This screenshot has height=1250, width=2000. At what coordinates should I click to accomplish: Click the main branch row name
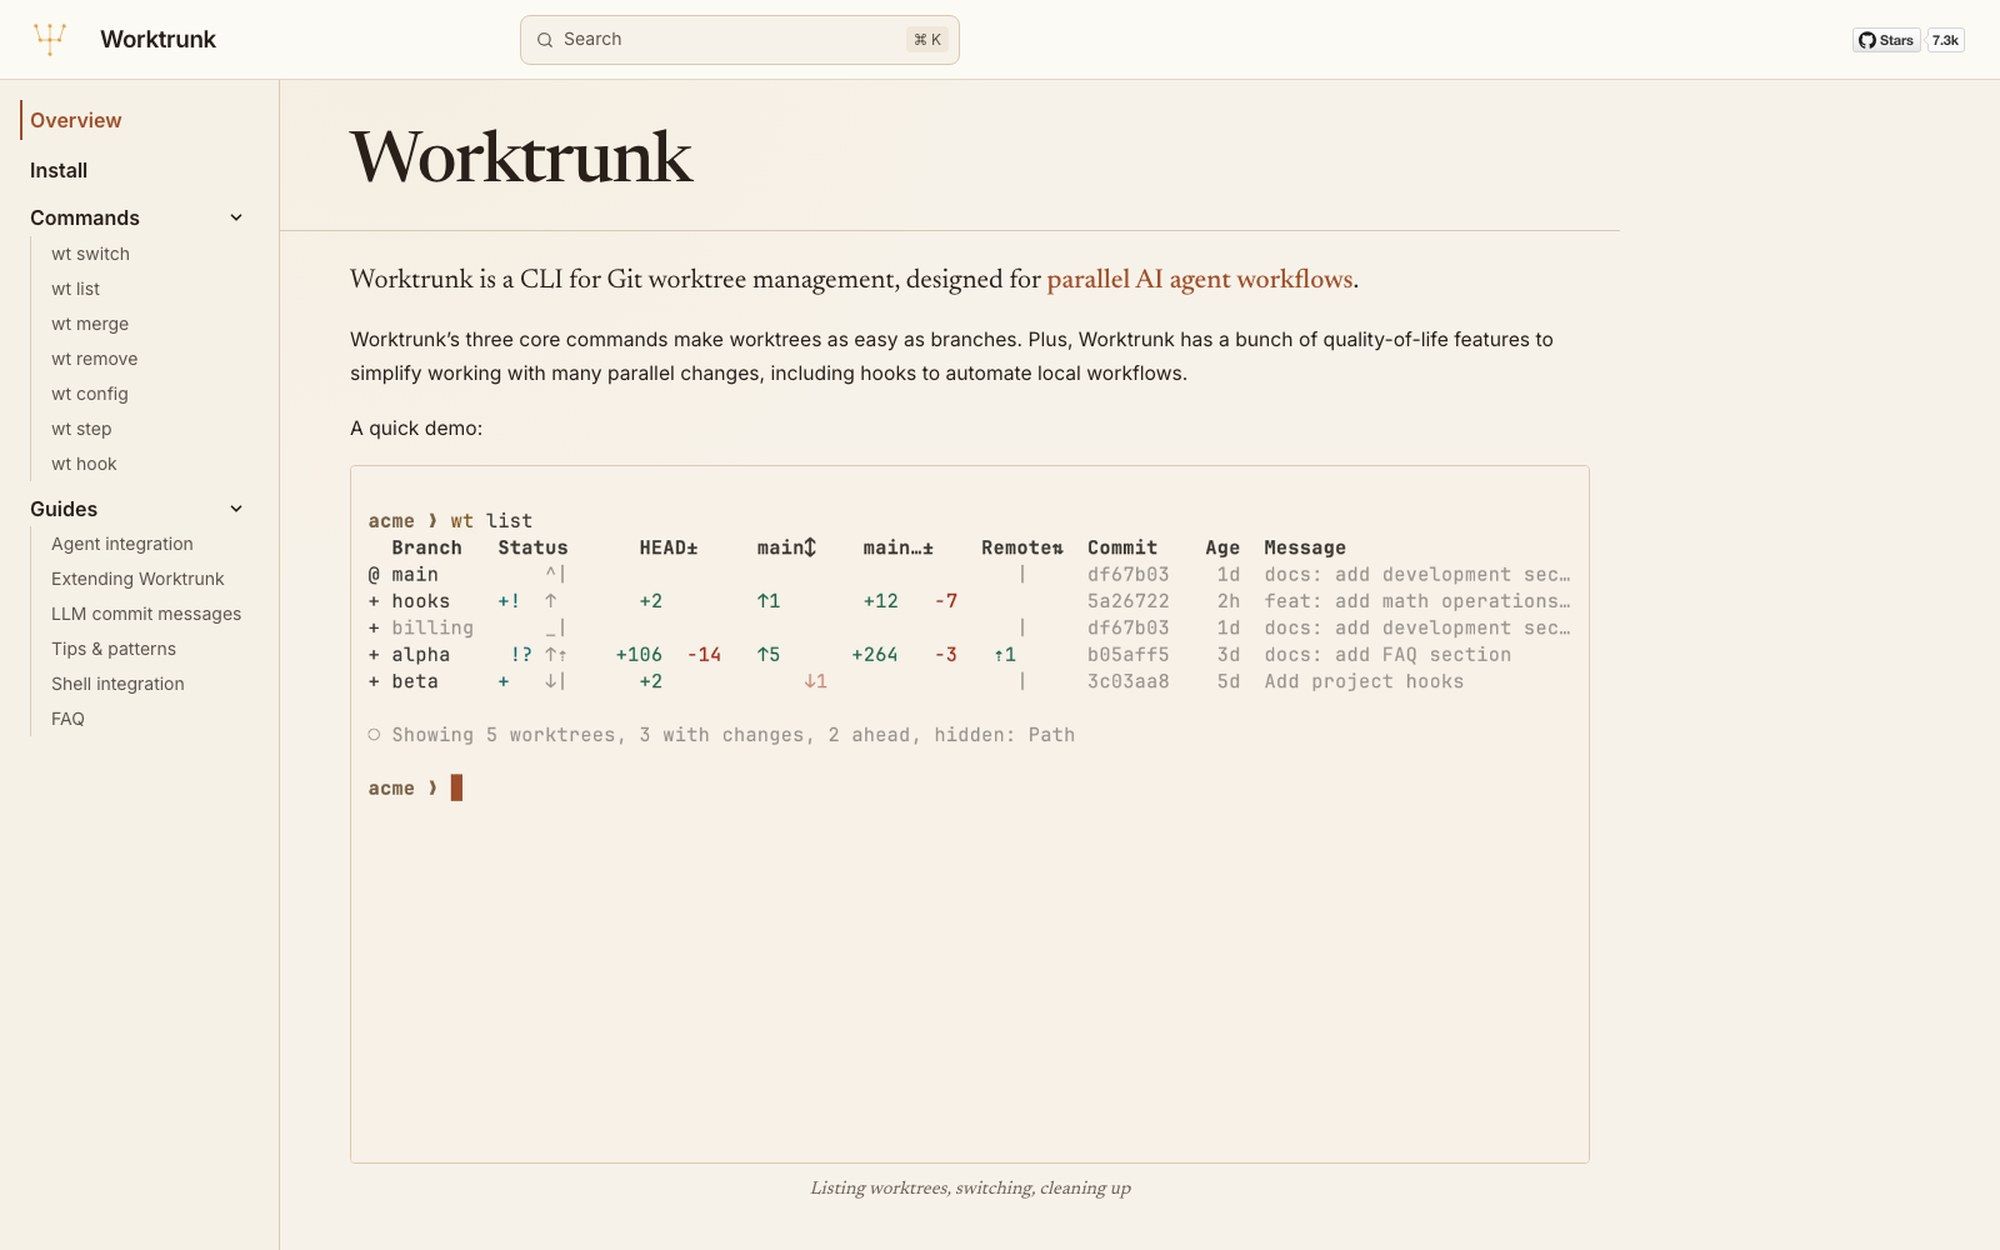pos(415,575)
